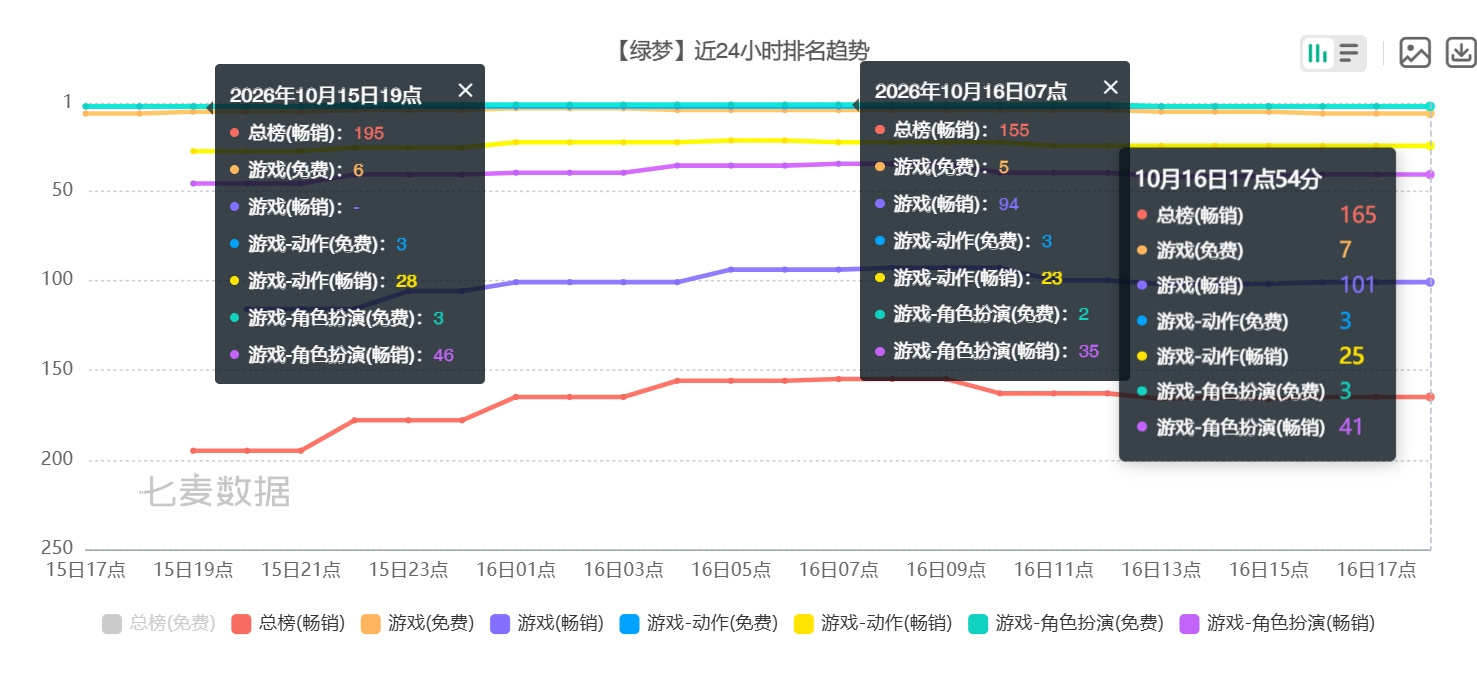Click value 165 in 17点54分 tooltip
The width and height of the screenshot is (1477, 673).
coord(1358,215)
